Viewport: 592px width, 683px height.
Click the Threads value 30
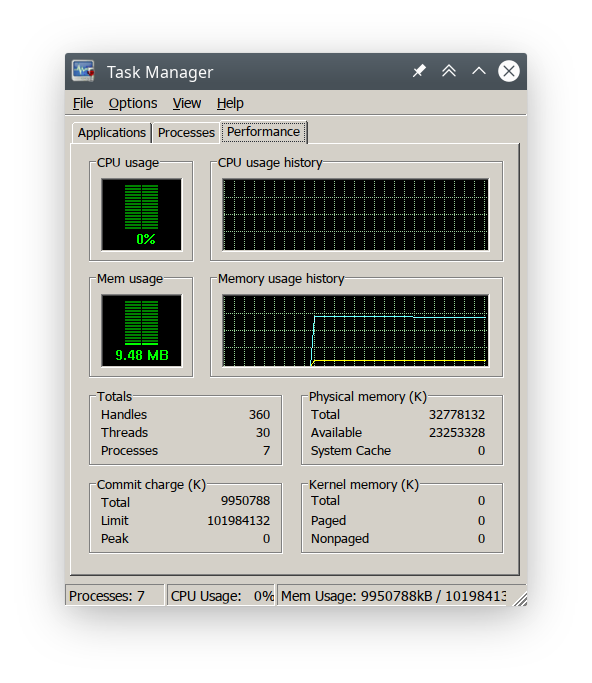[x=263, y=433]
